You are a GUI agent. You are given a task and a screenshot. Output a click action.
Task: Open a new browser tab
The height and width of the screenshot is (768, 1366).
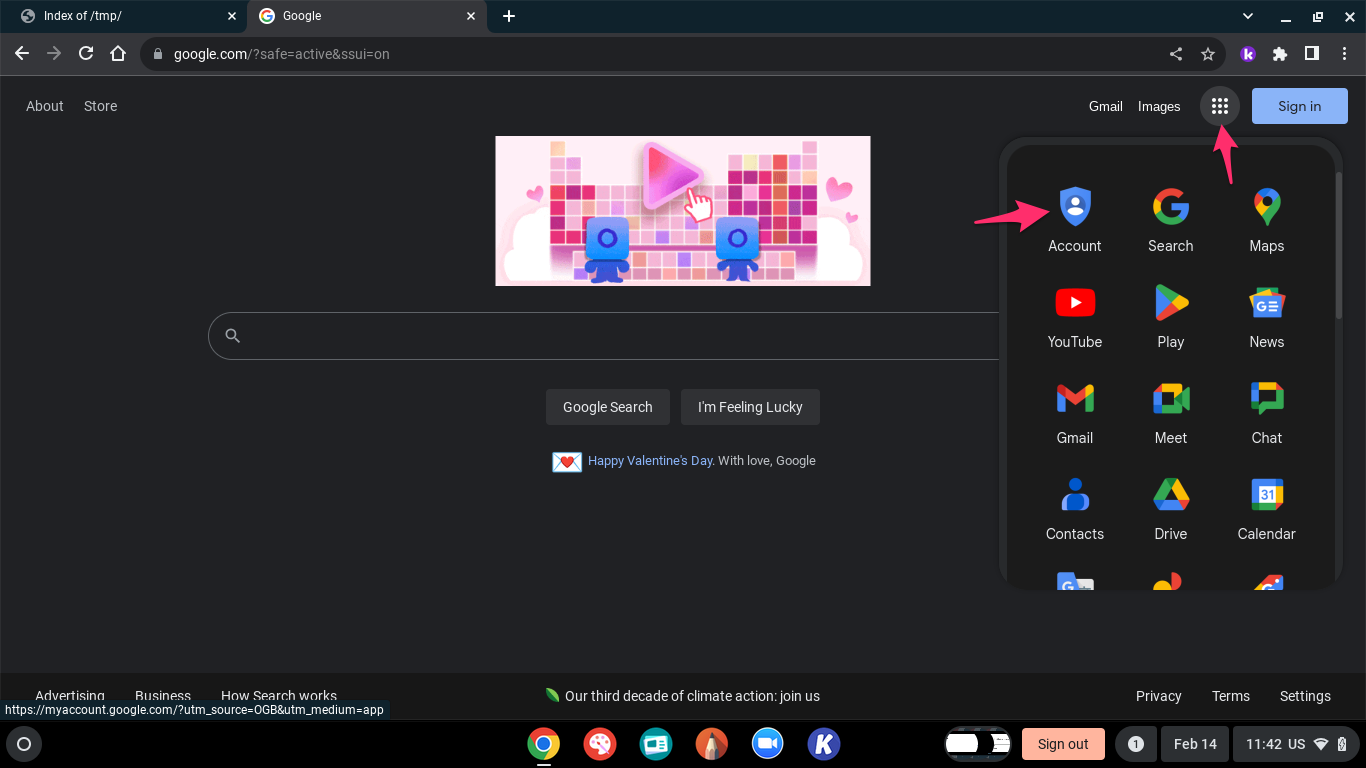(x=509, y=16)
